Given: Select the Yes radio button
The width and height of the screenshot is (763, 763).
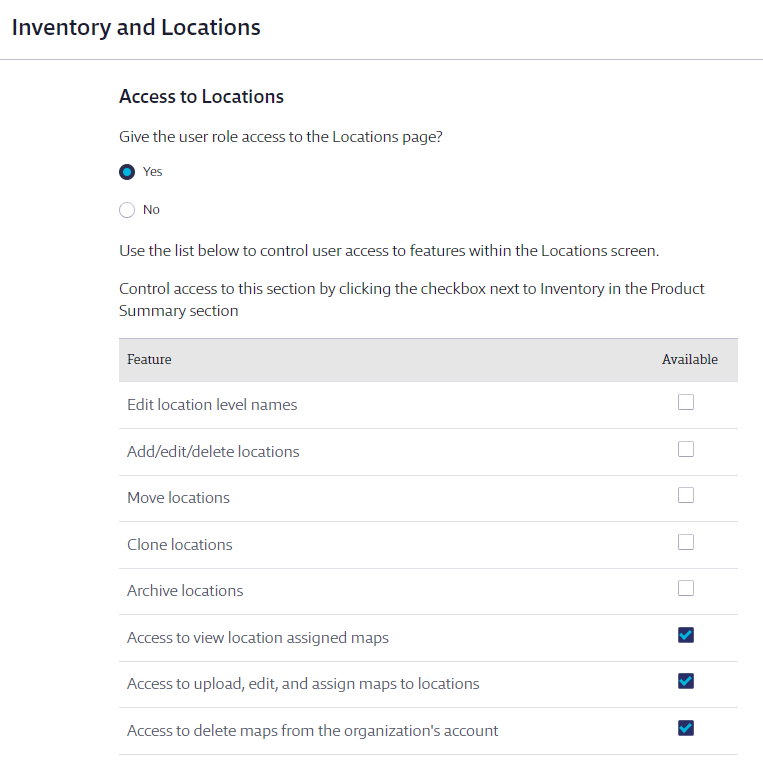Looking at the screenshot, I should coord(127,172).
